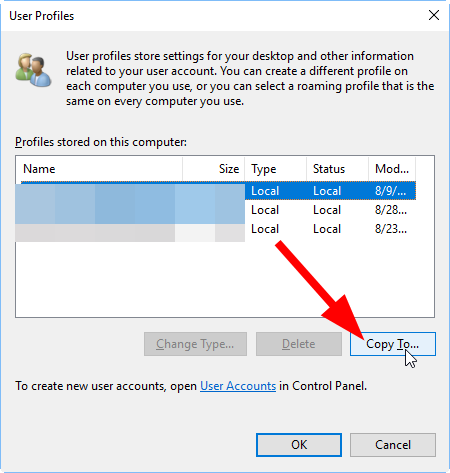This screenshot has height=473, width=450.
Task: Click the blurred name in the gray row
Action: coord(130,233)
